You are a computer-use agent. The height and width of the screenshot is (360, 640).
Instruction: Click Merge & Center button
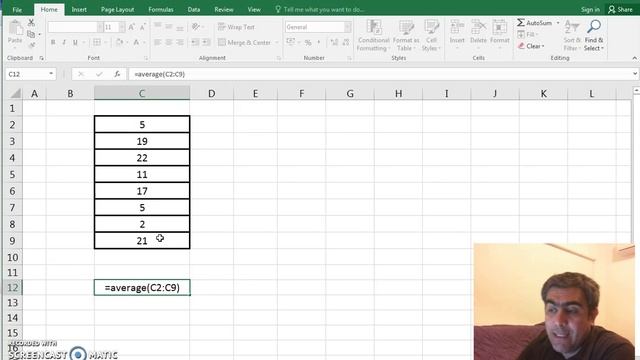(x=244, y=42)
